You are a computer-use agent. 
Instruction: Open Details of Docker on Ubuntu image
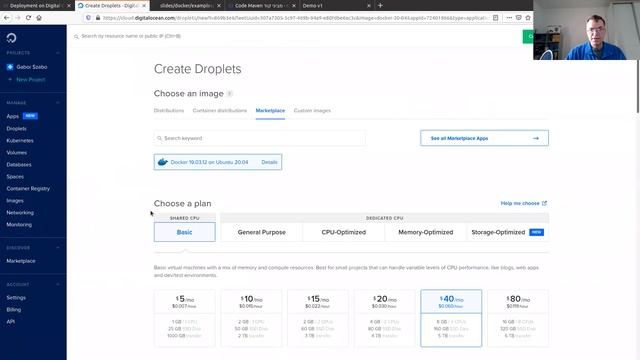(x=269, y=162)
